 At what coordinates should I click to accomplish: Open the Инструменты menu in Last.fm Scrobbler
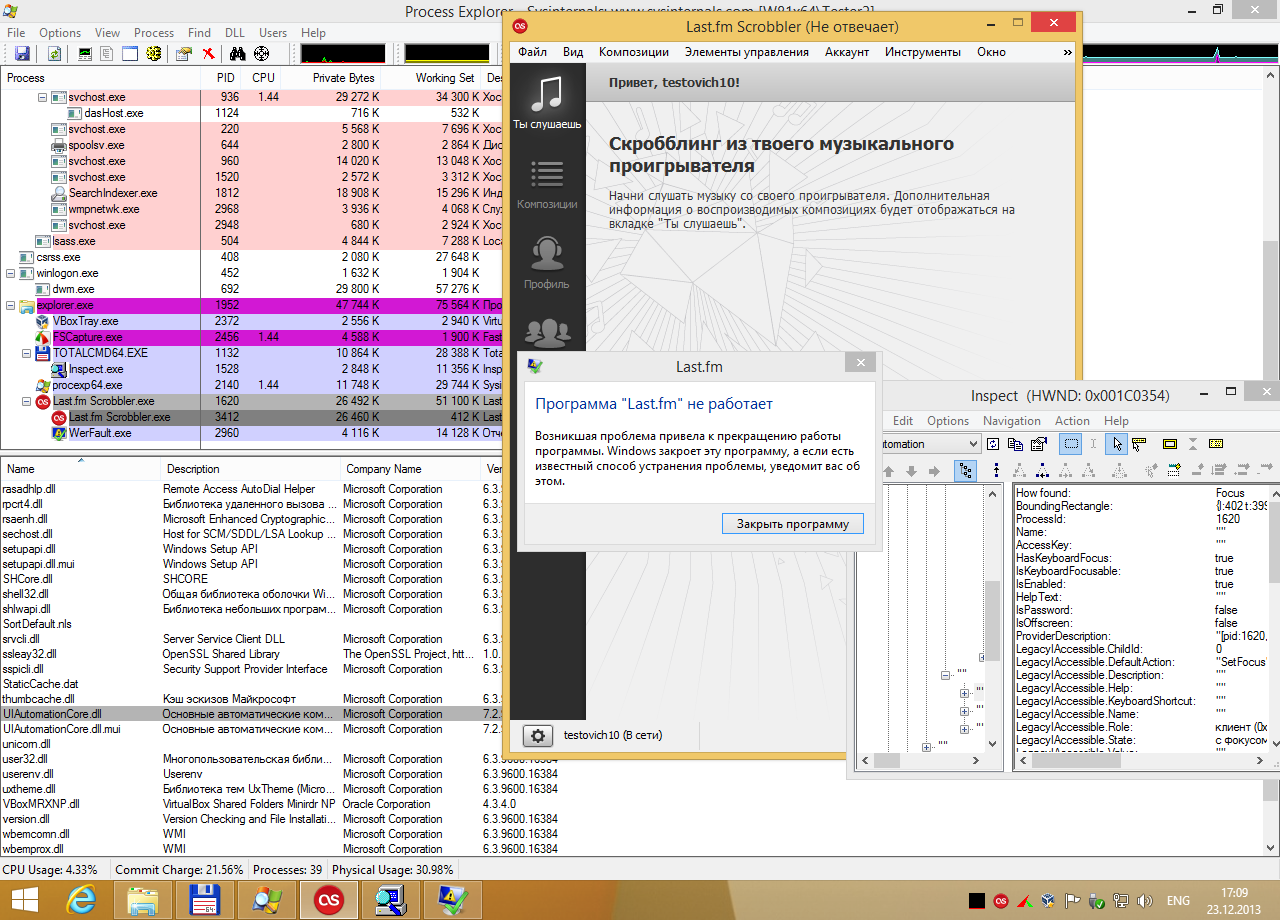[x=923, y=52]
